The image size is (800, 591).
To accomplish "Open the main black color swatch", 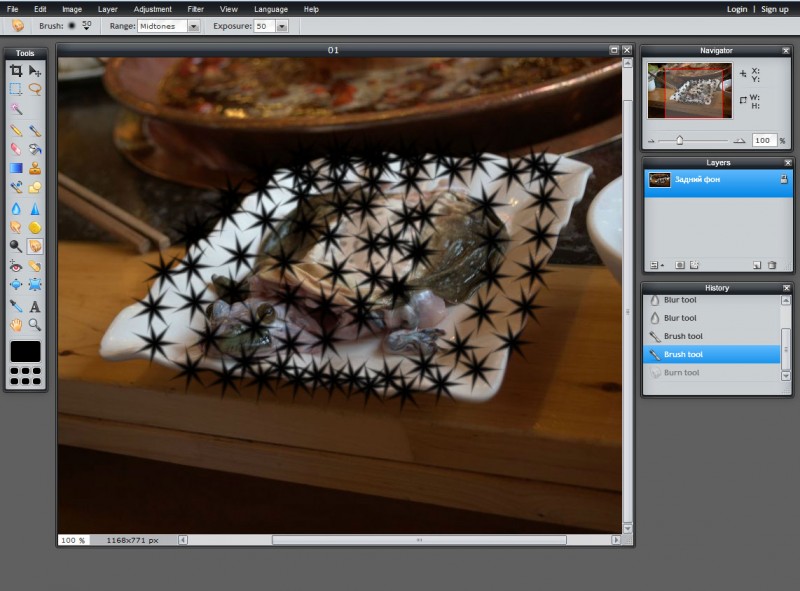I will pyautogui.click(x=26, y=352).
